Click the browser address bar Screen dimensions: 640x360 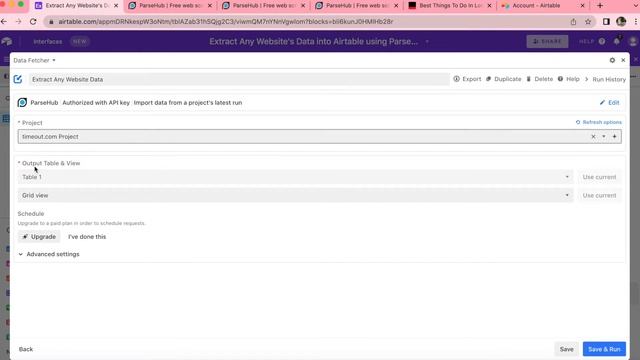[306, 22]
